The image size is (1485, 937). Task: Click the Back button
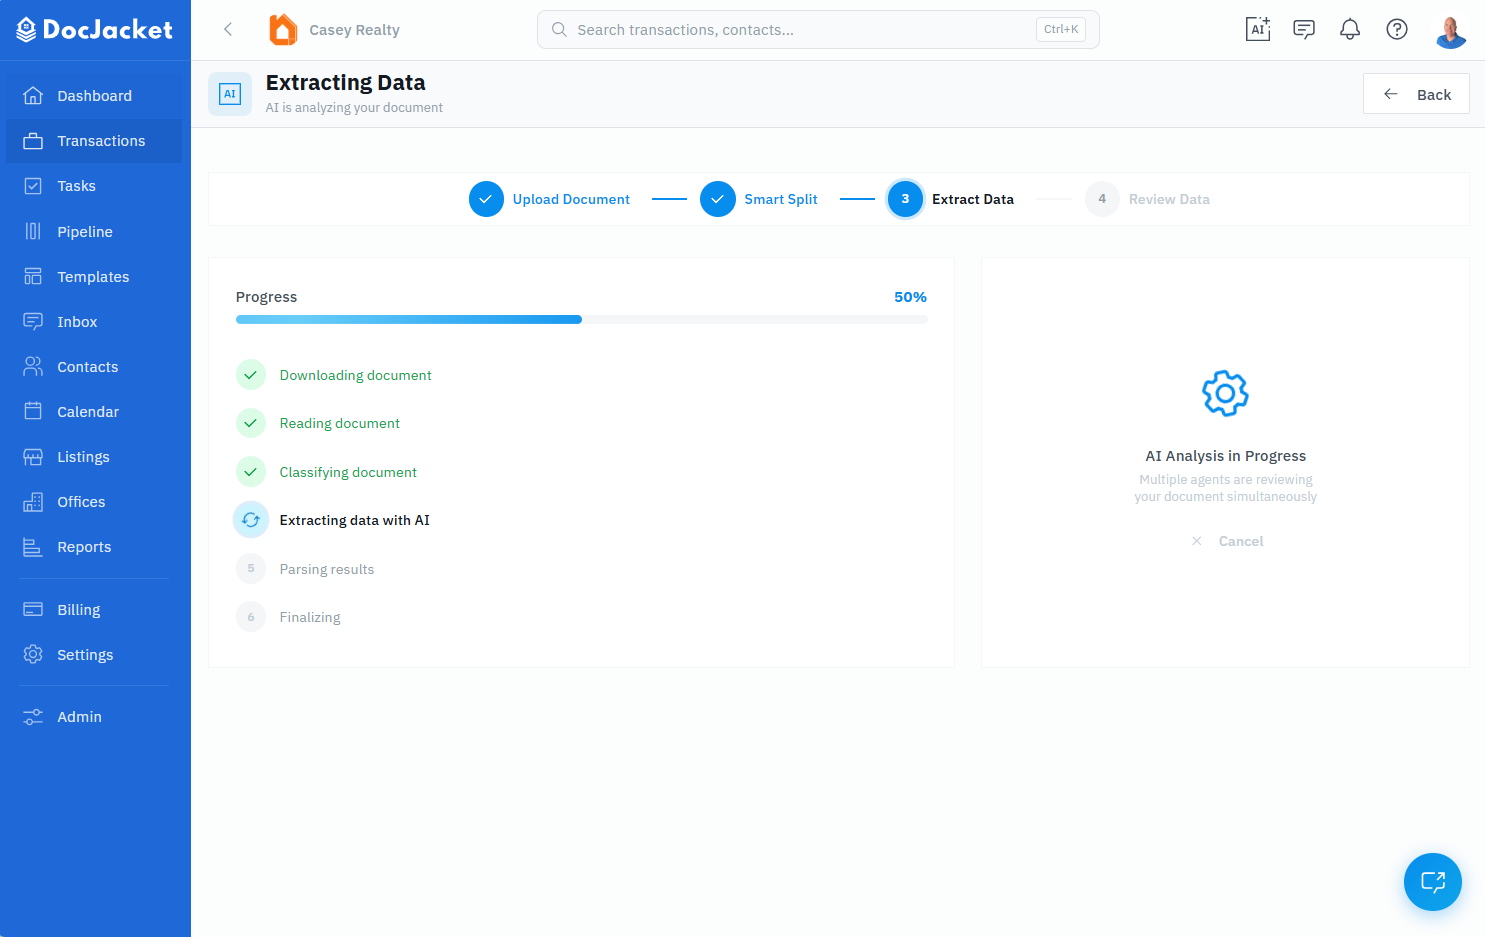click(x=1416, y=93)
